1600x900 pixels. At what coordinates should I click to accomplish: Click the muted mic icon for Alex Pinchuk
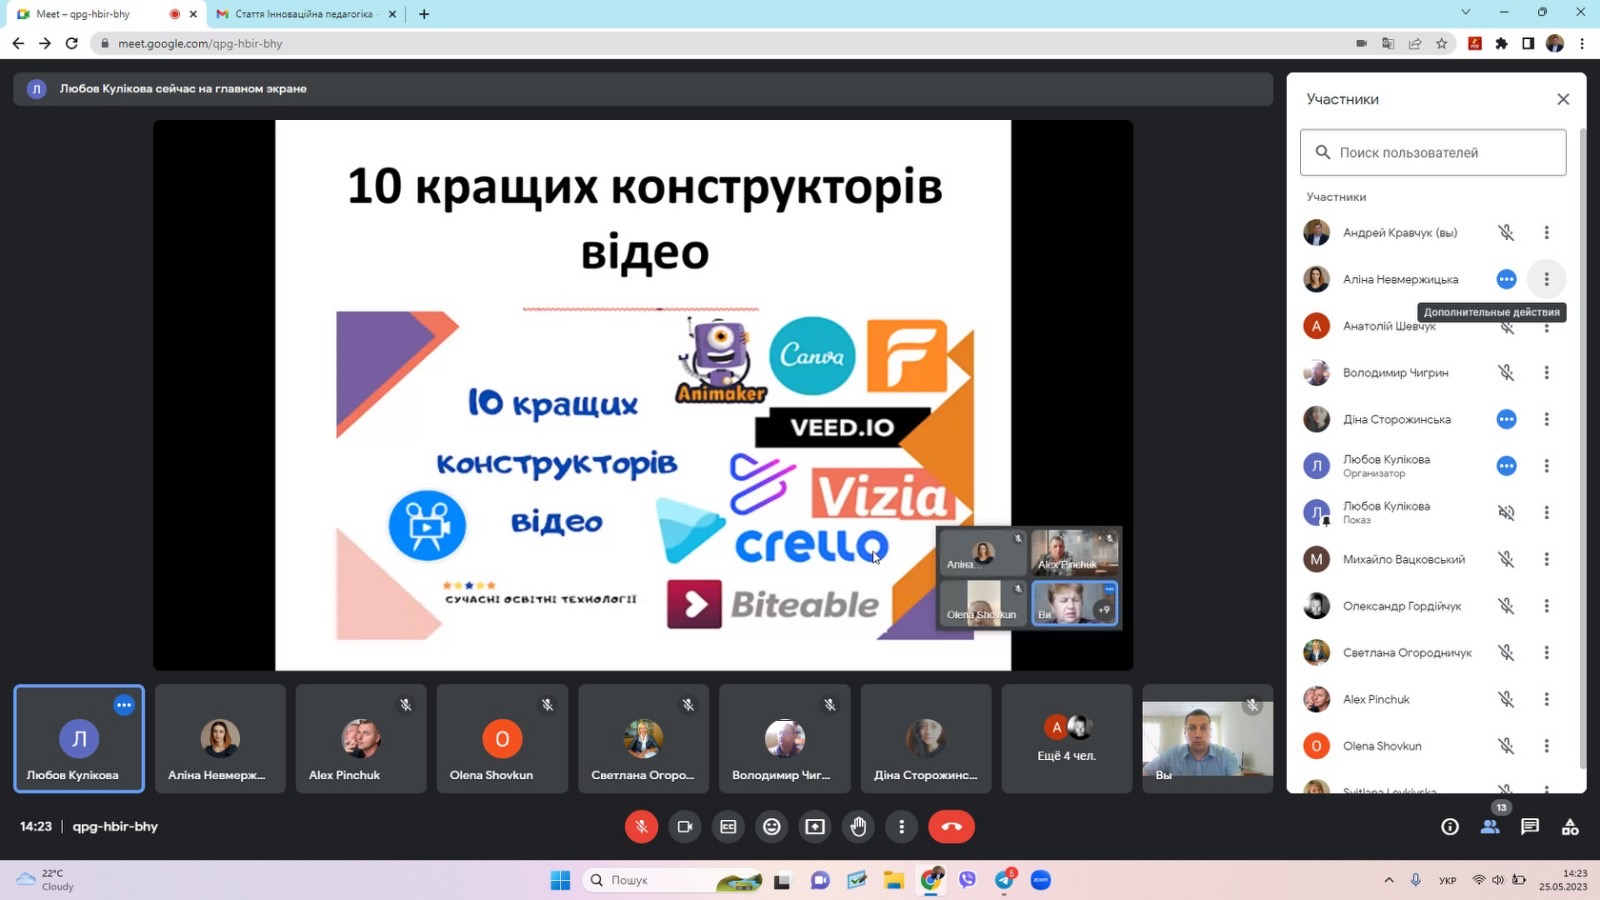tap(1506, 699)
